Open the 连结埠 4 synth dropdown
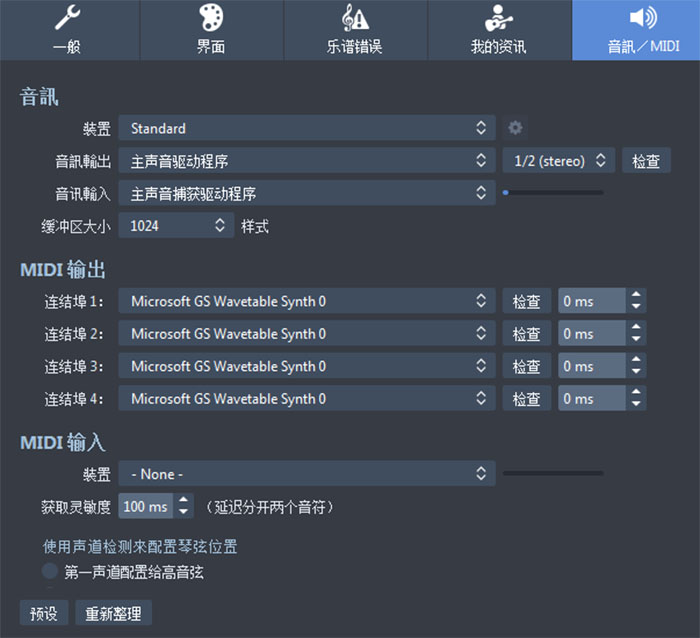 click(307, 398)
